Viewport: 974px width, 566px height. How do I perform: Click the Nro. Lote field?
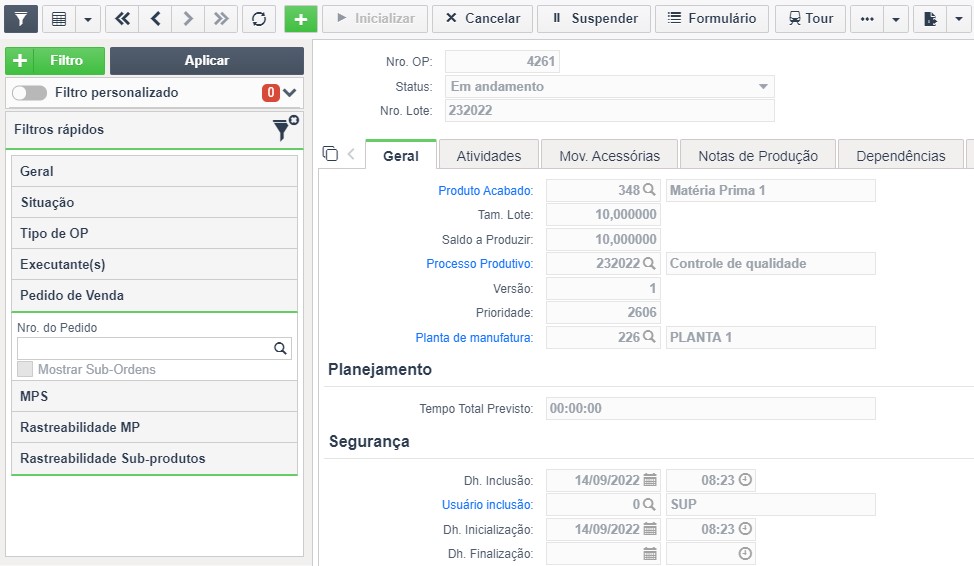click(609, 111)
